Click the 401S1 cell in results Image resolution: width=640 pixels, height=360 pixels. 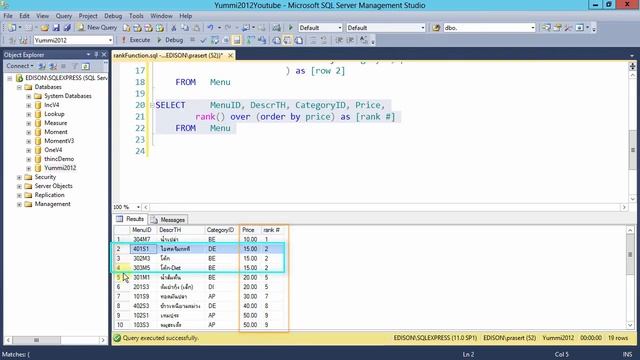pos(143,249)
